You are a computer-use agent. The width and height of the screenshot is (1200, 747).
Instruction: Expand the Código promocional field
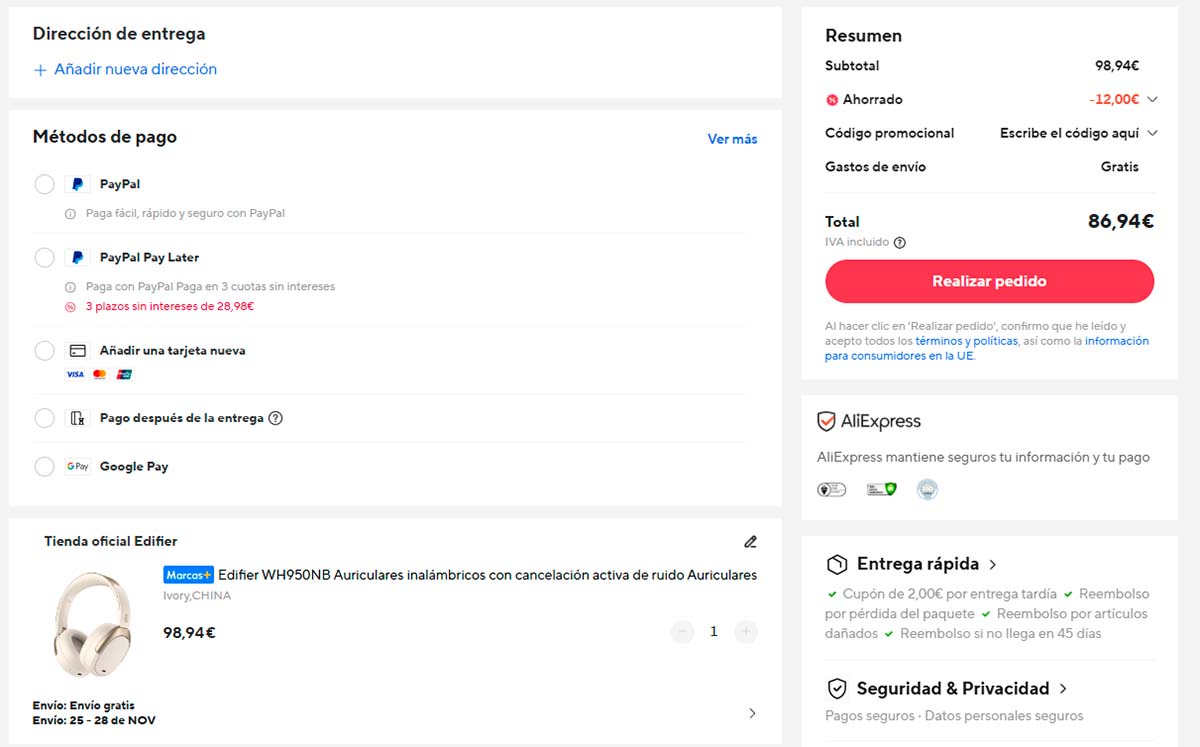pos(1152,134)
